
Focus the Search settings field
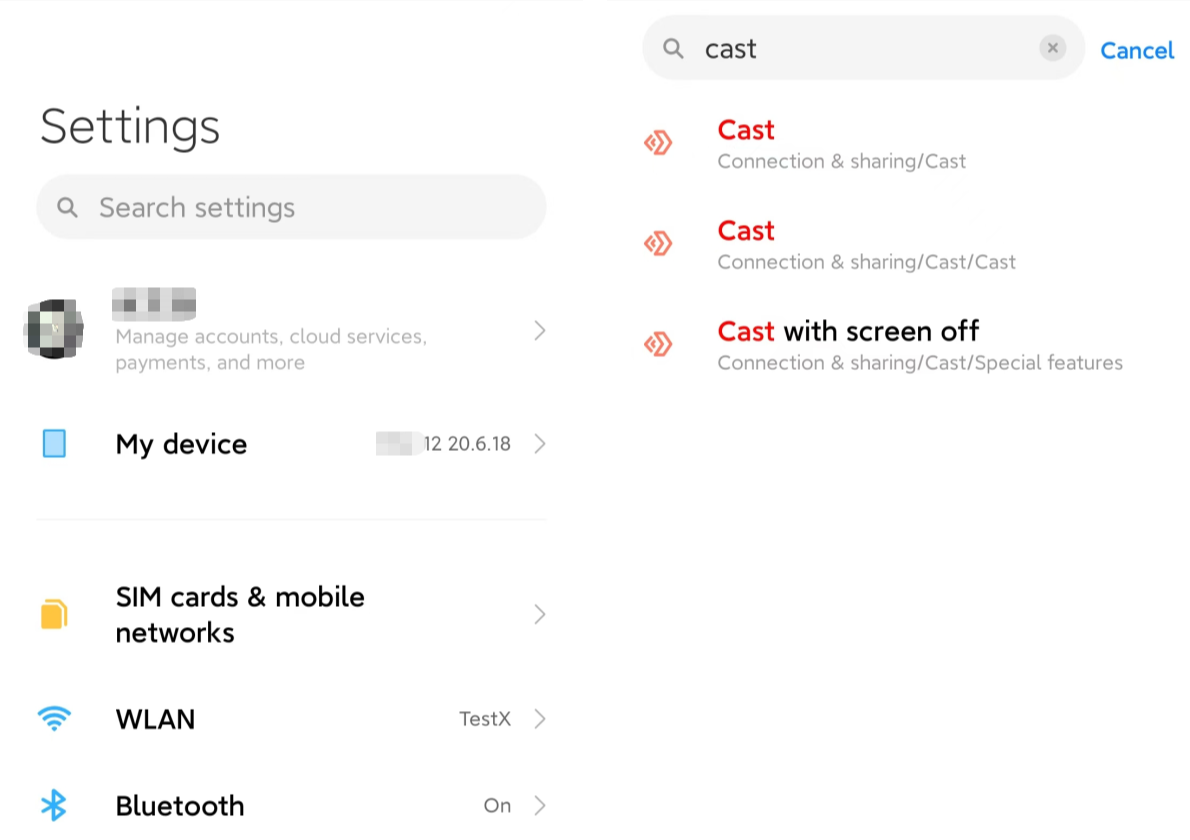[x=291, y=207]
